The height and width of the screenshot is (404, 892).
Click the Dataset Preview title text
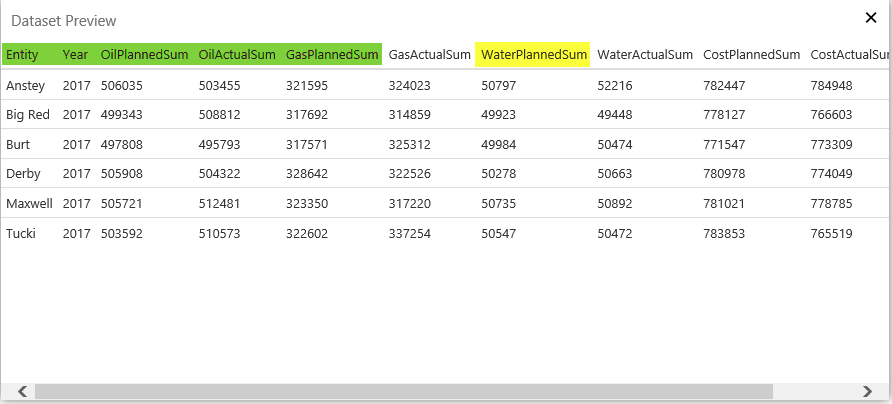coord(63,20)
